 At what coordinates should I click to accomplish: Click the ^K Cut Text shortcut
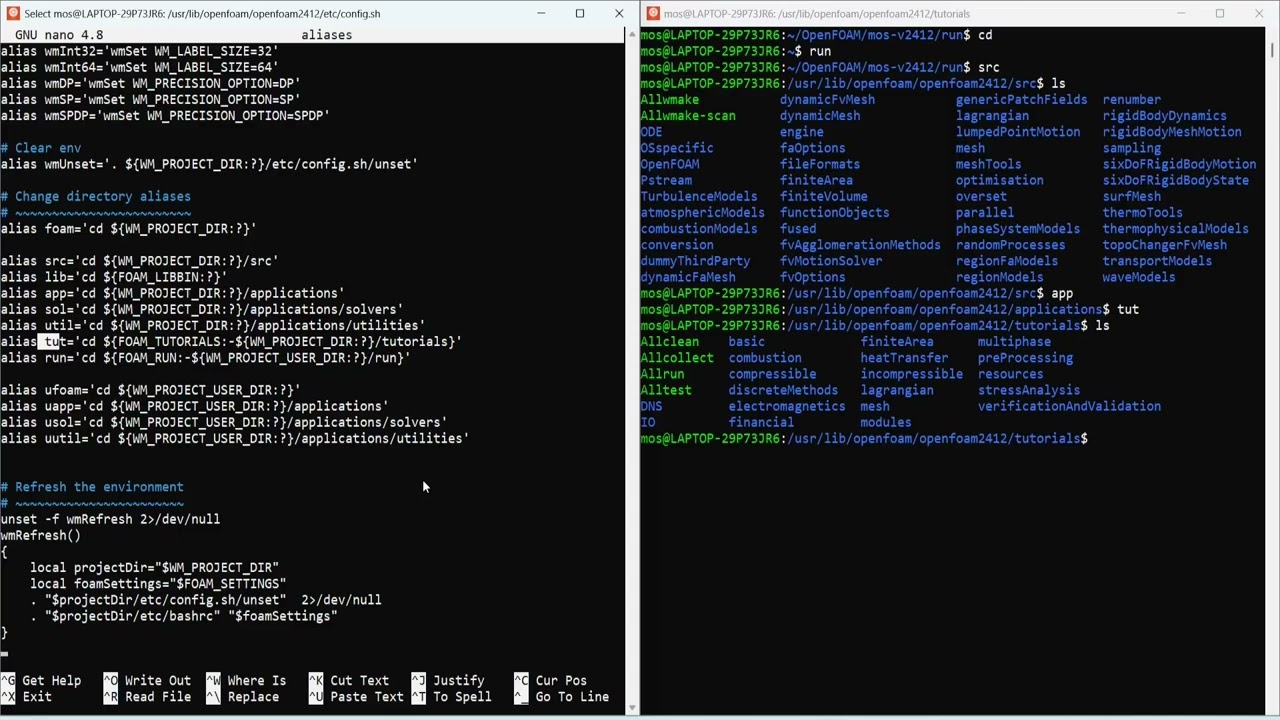[349, 680]
